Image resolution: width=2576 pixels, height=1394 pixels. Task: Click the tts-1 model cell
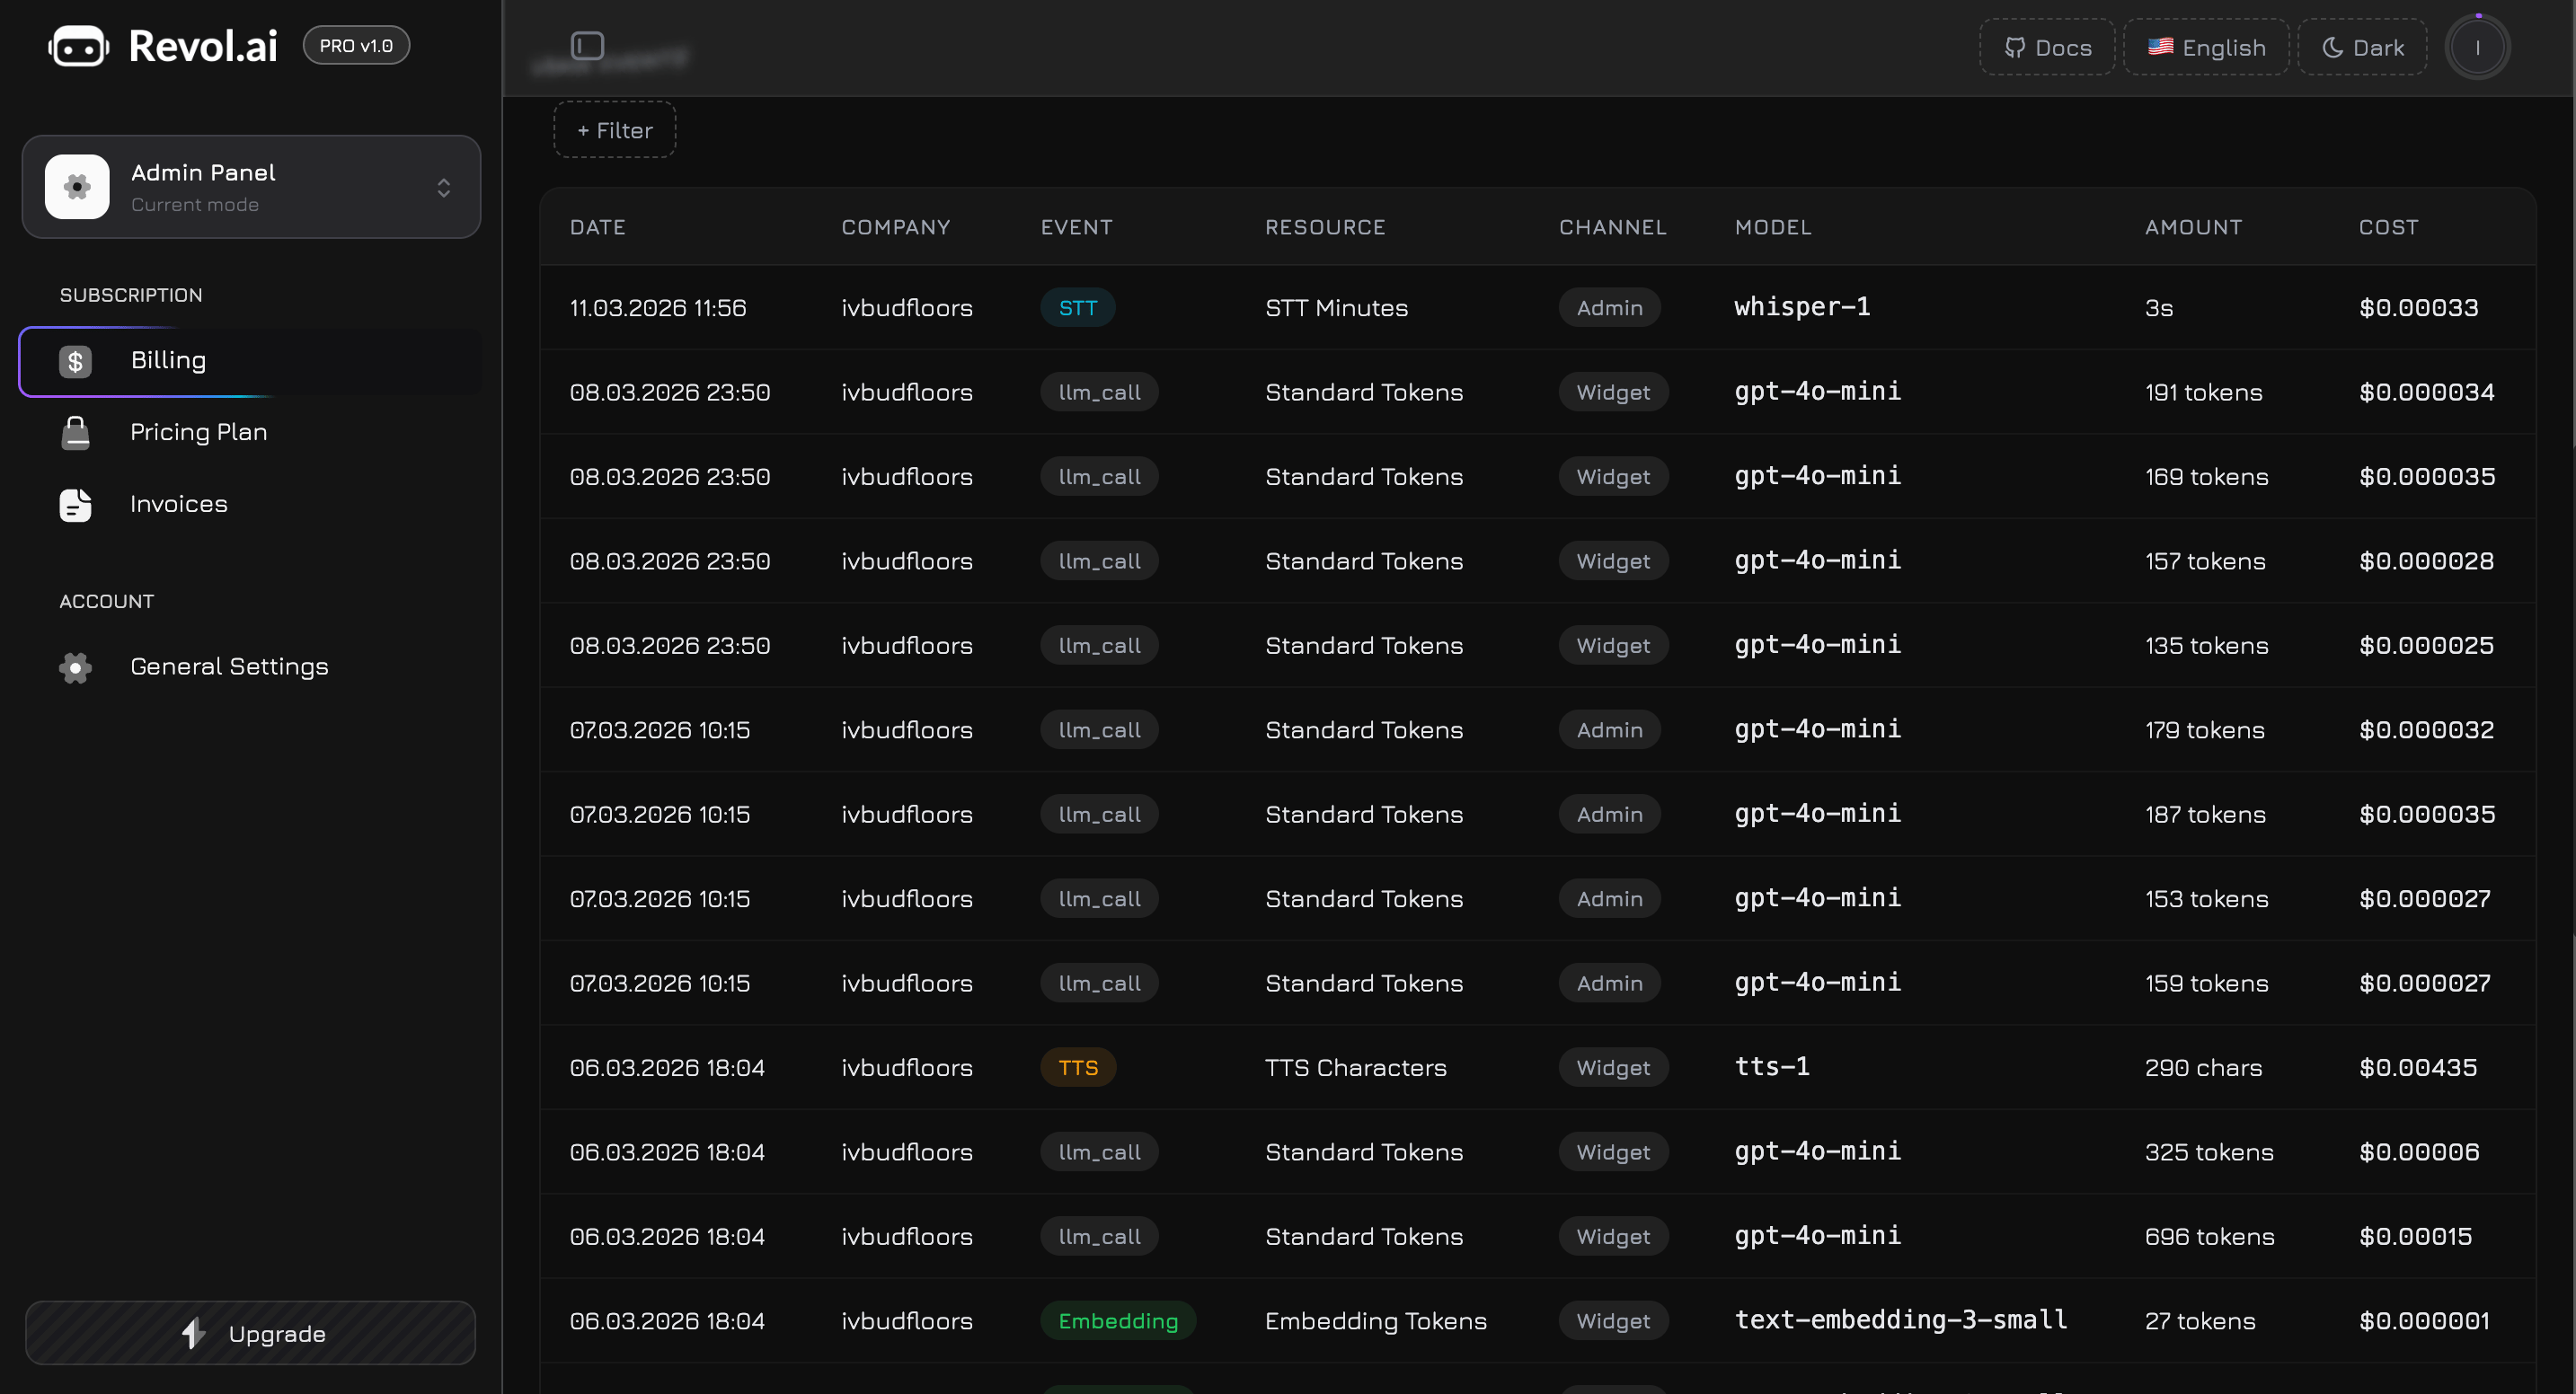(x=1772, y=1067)
